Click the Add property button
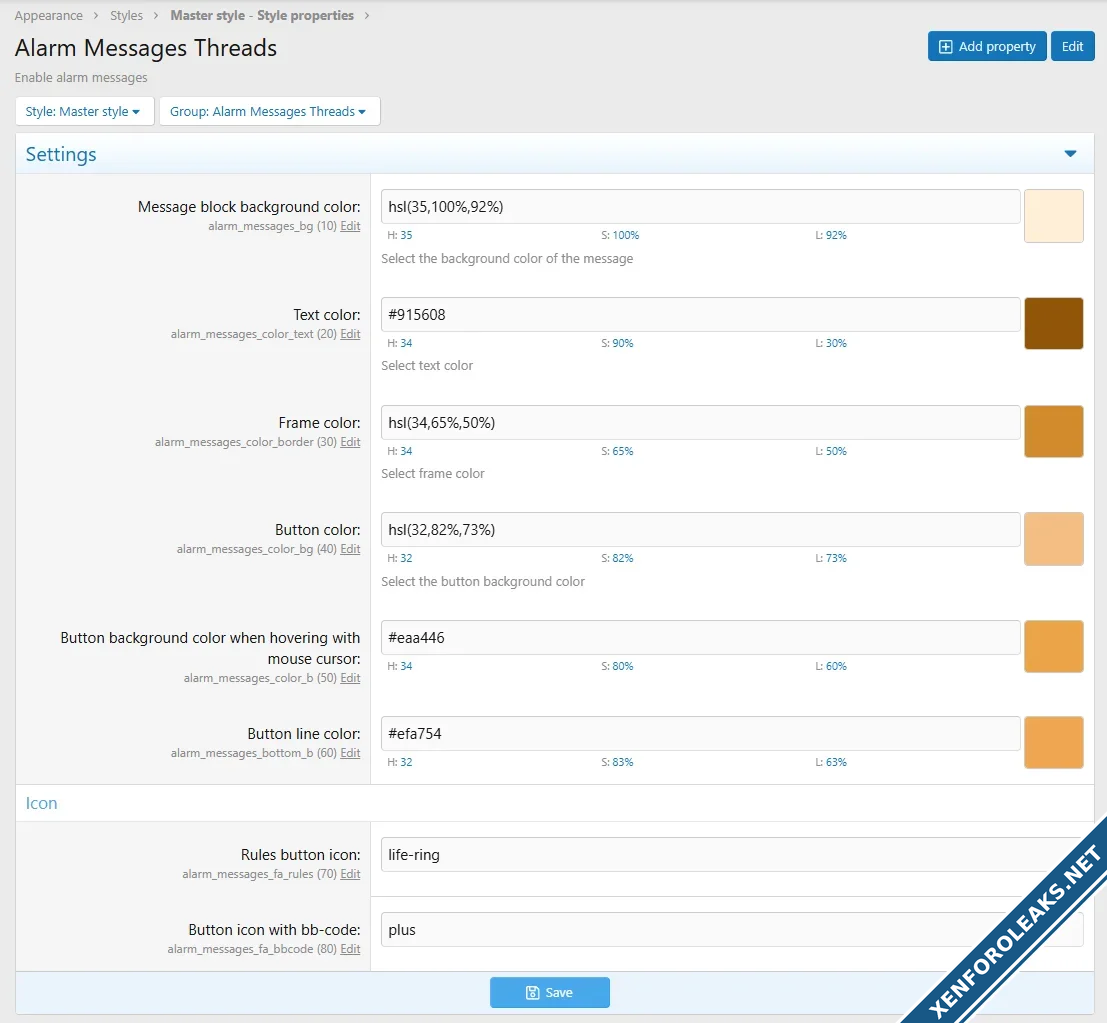The image size is (1107, 1023). click(x=987, y=47)
